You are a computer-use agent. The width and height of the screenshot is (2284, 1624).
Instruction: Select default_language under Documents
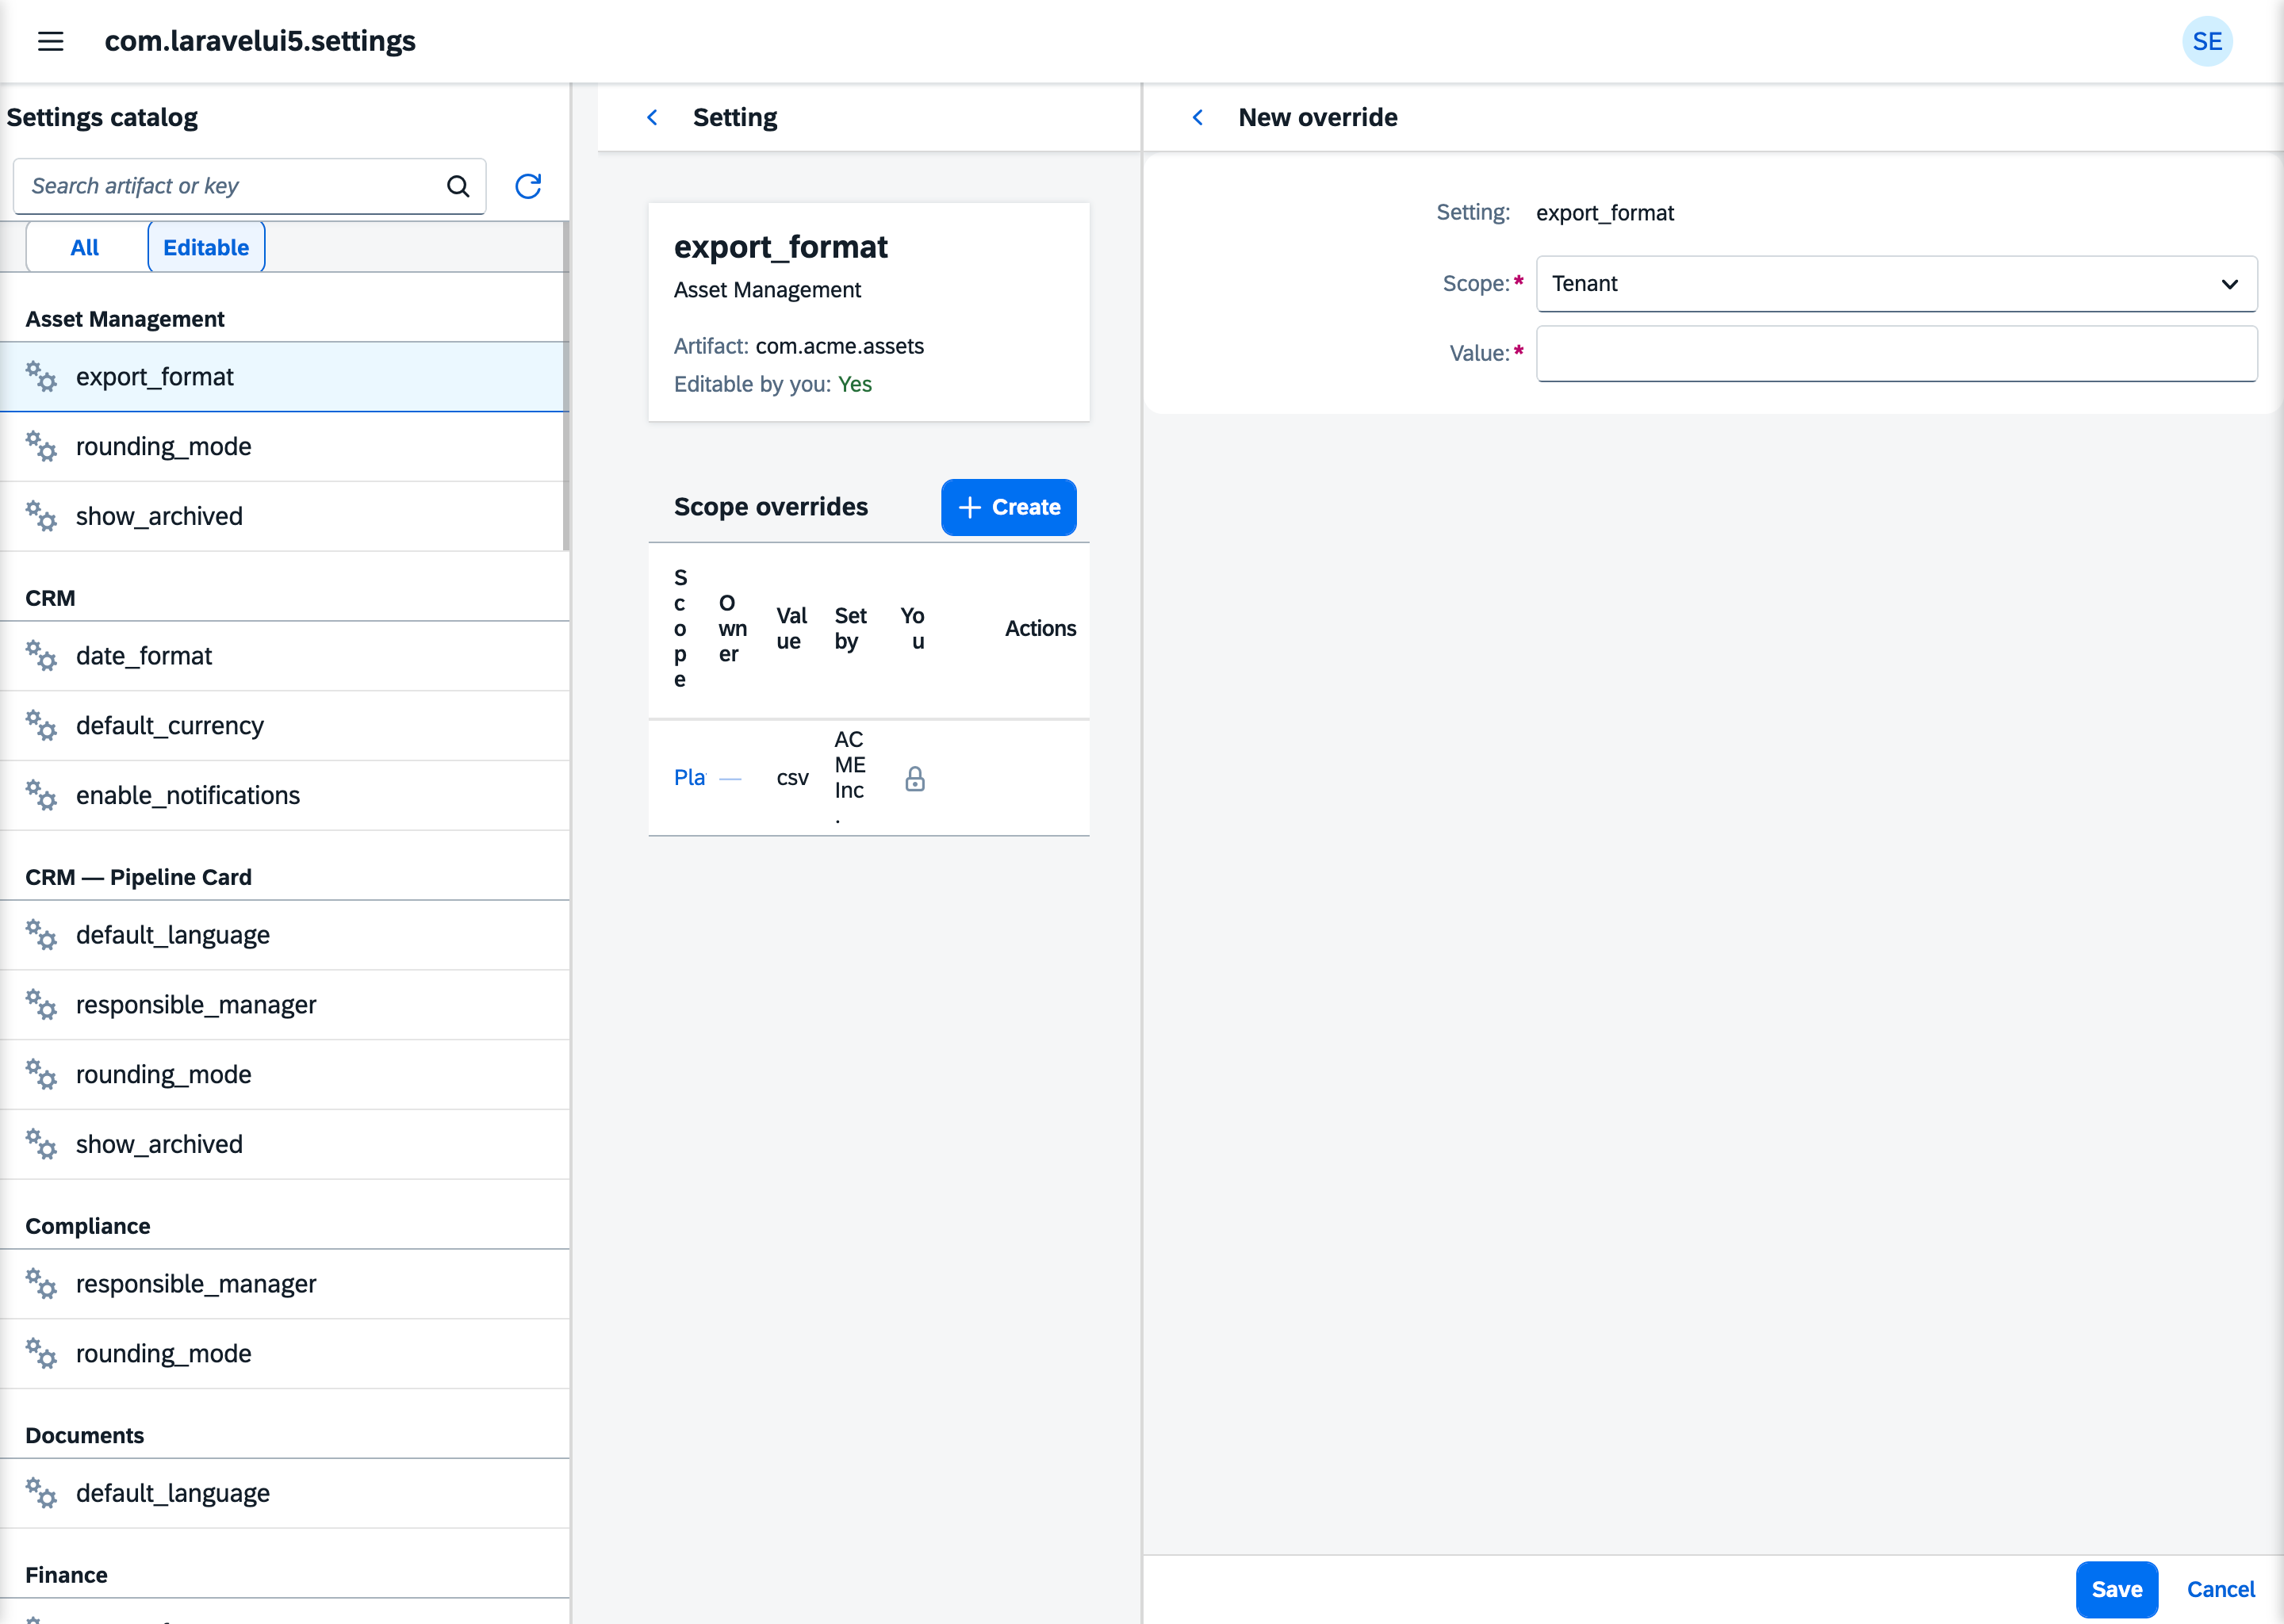pyautogui.click(x=284, y=1493)
